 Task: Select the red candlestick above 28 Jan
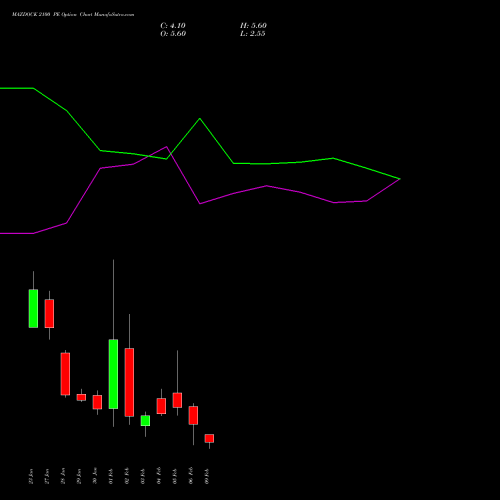(x=65, y=374)
